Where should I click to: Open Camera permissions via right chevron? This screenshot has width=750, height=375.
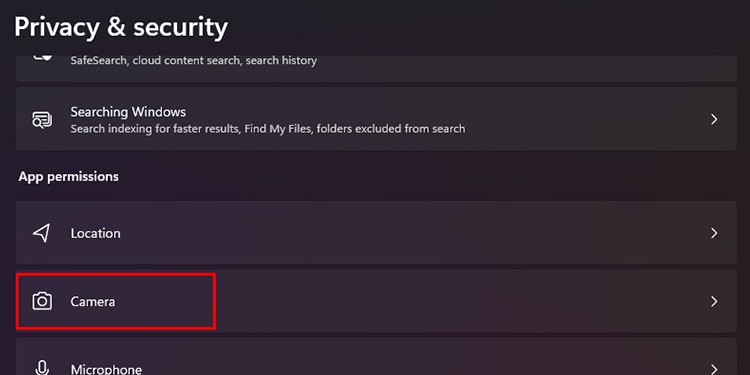(714, 301)
